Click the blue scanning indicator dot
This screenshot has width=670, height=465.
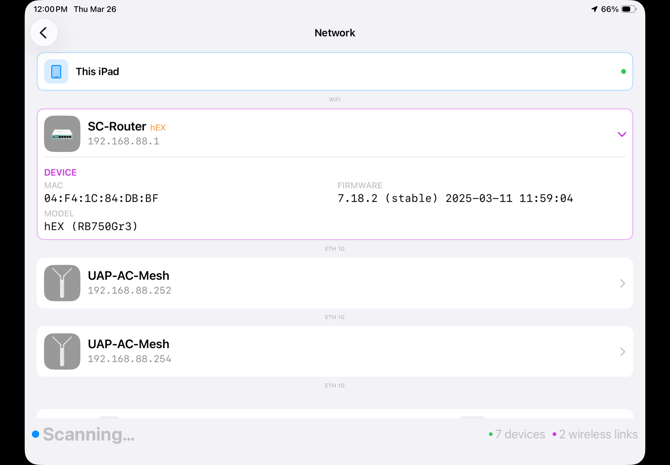(35, 434)
